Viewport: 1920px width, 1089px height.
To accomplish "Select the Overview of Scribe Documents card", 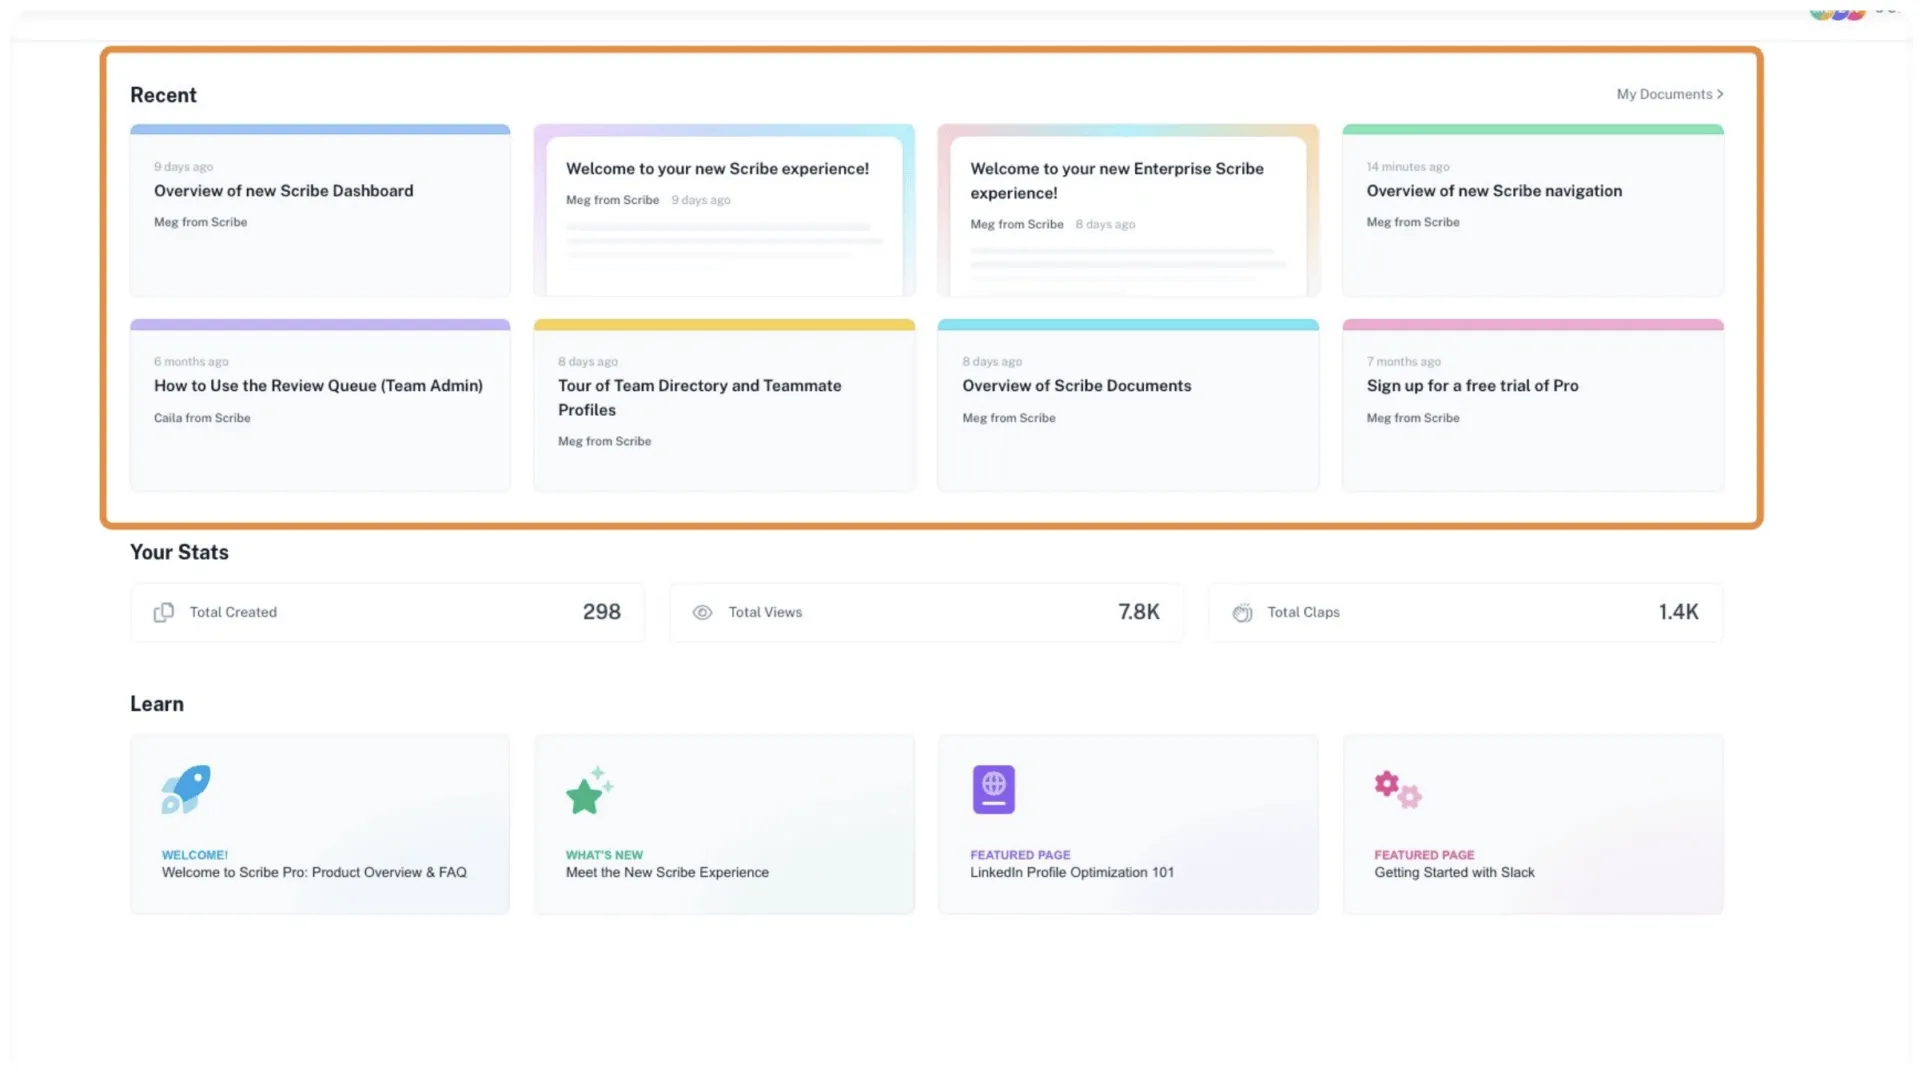I will (x=1128, y=406).
